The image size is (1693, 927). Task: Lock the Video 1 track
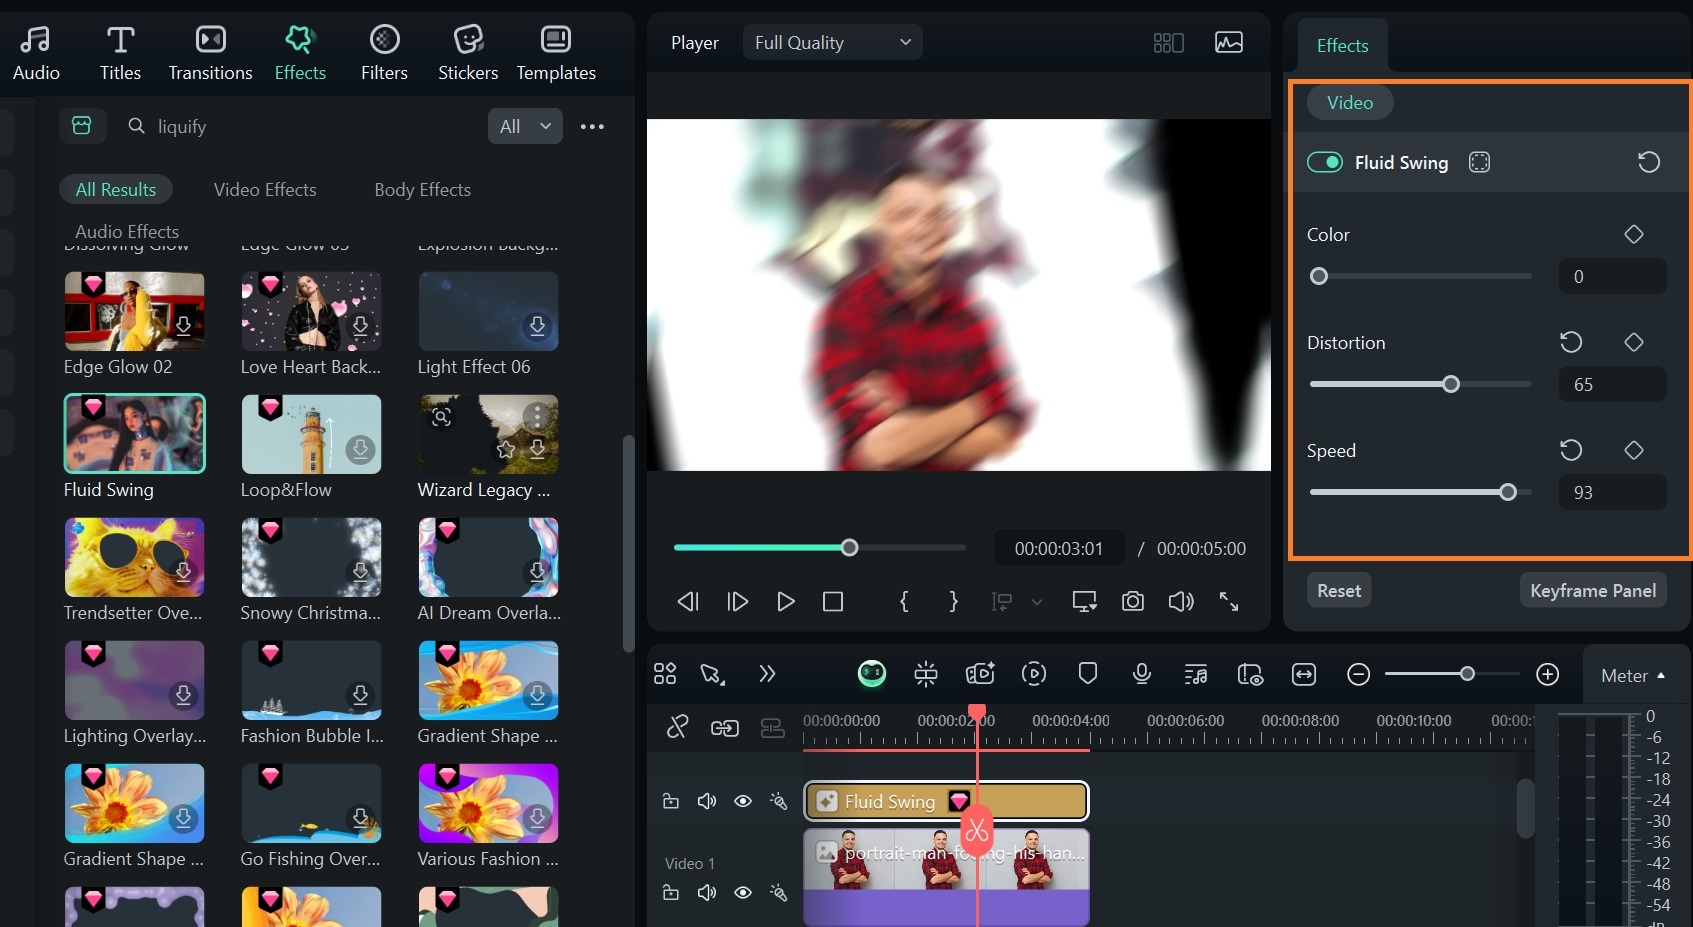point(671,892)
